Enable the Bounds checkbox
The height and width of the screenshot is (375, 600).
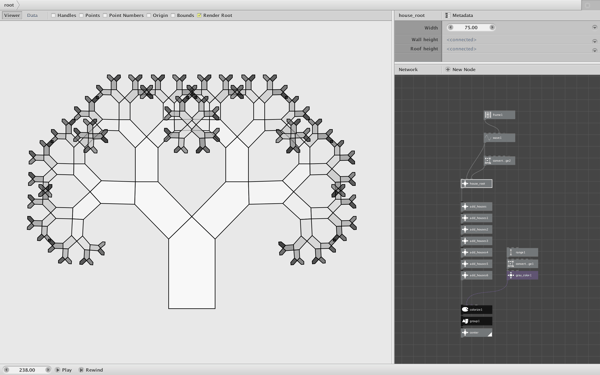tap(173, 15)
